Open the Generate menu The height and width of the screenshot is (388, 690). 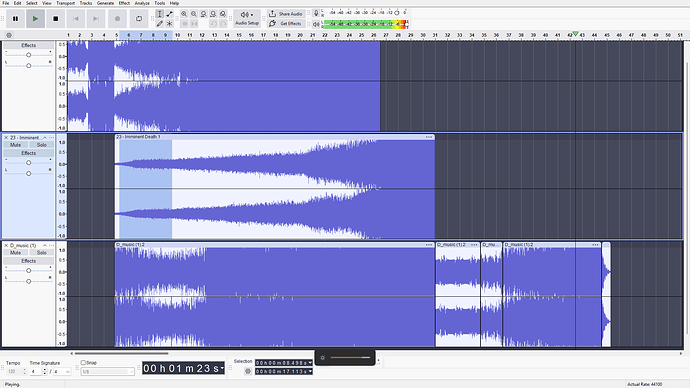[x=106, y=3]
